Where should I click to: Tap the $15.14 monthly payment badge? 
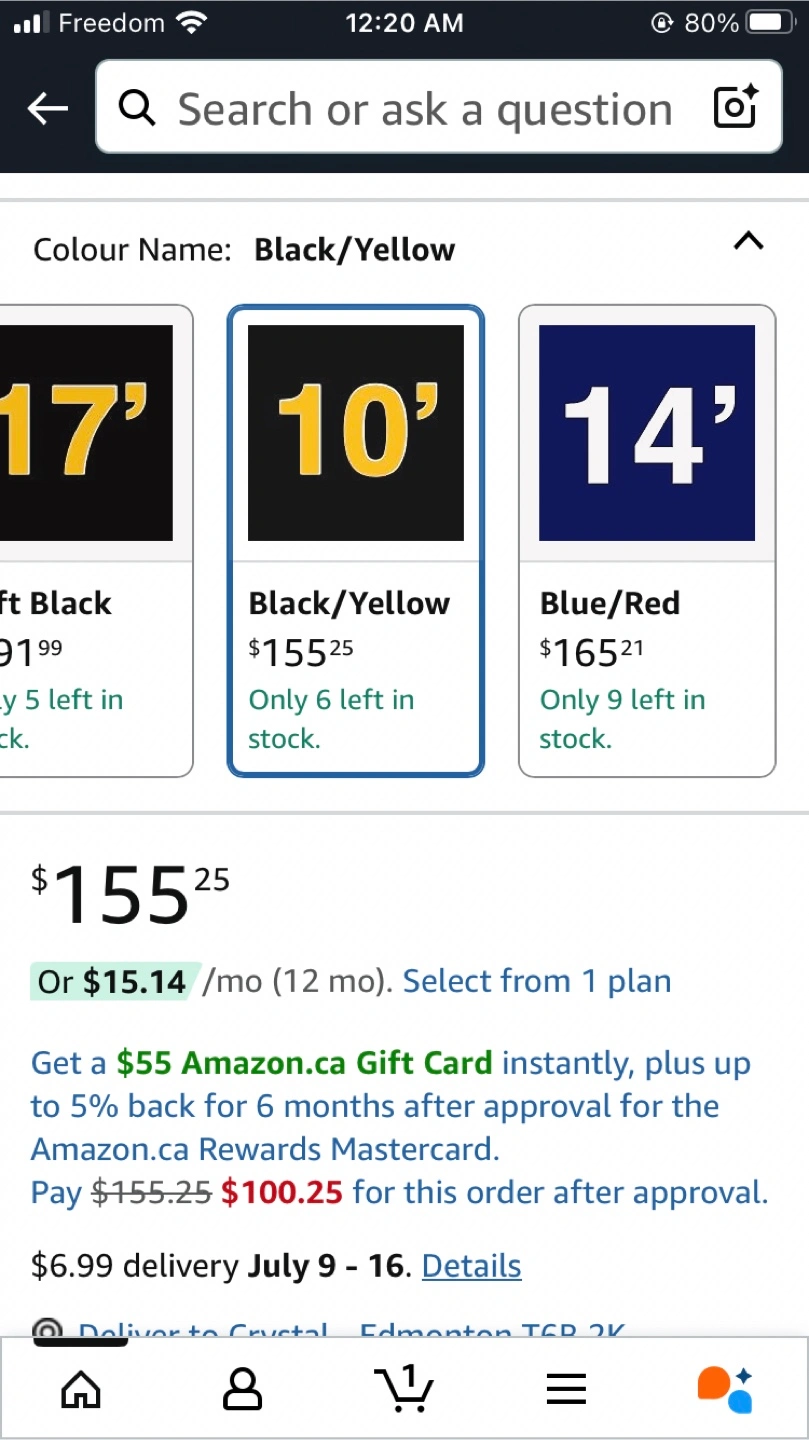coord(116,981)
